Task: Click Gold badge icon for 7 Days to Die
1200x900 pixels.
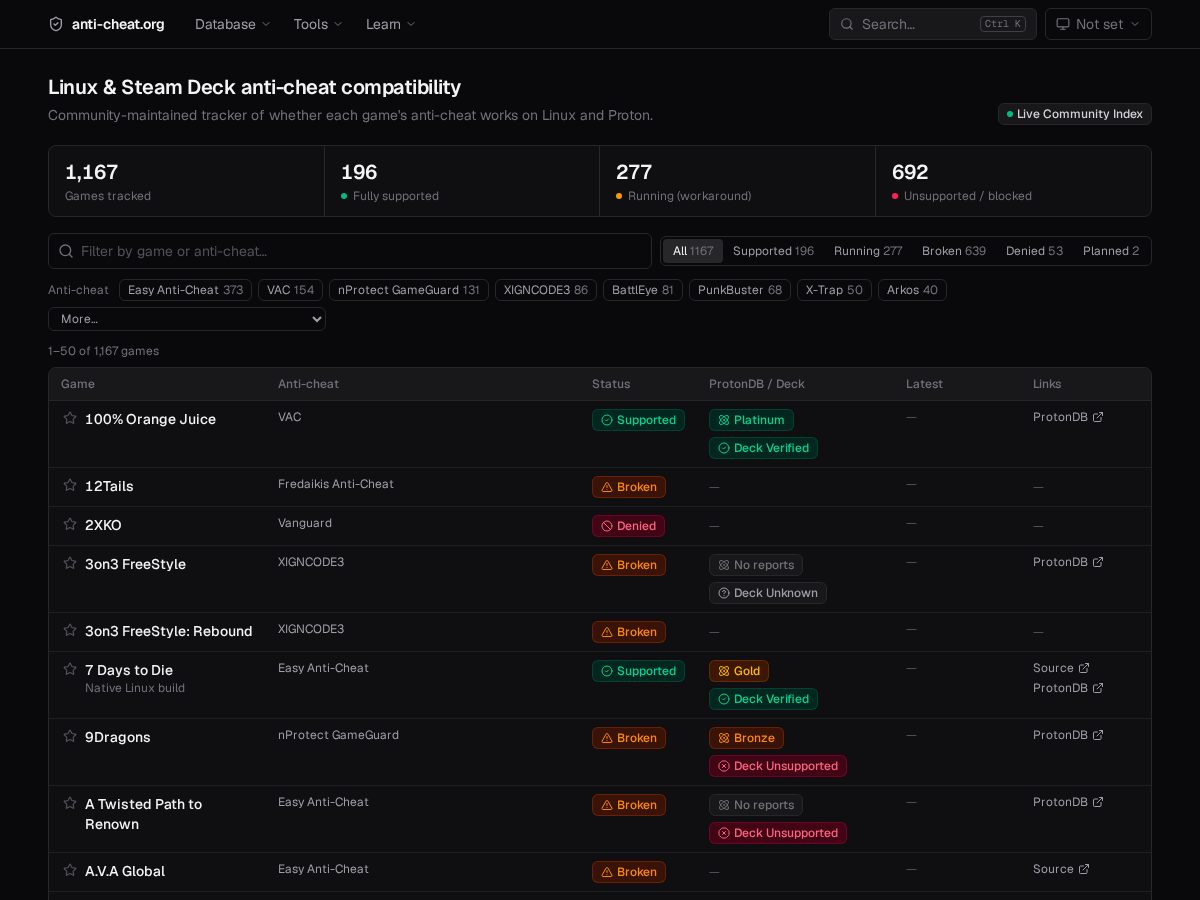Action: point(724,671)
